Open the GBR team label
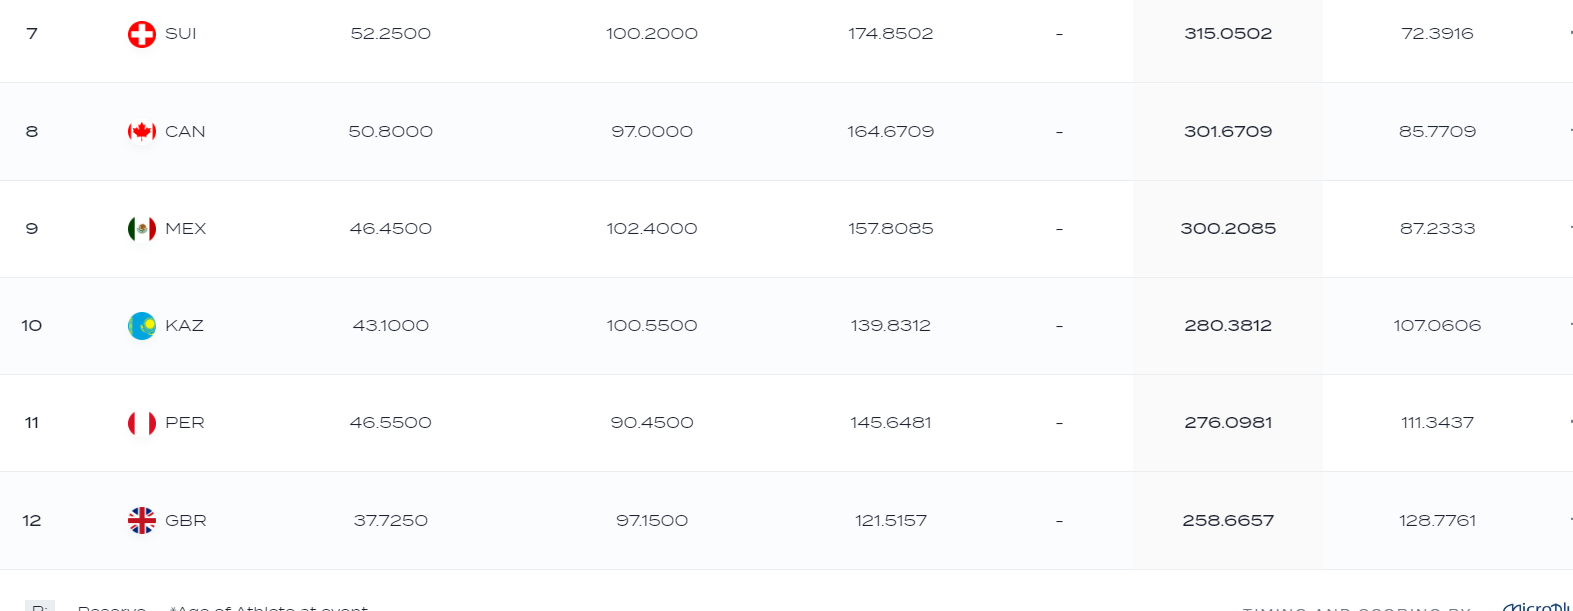1573x611 pixels. coord(186,521)
